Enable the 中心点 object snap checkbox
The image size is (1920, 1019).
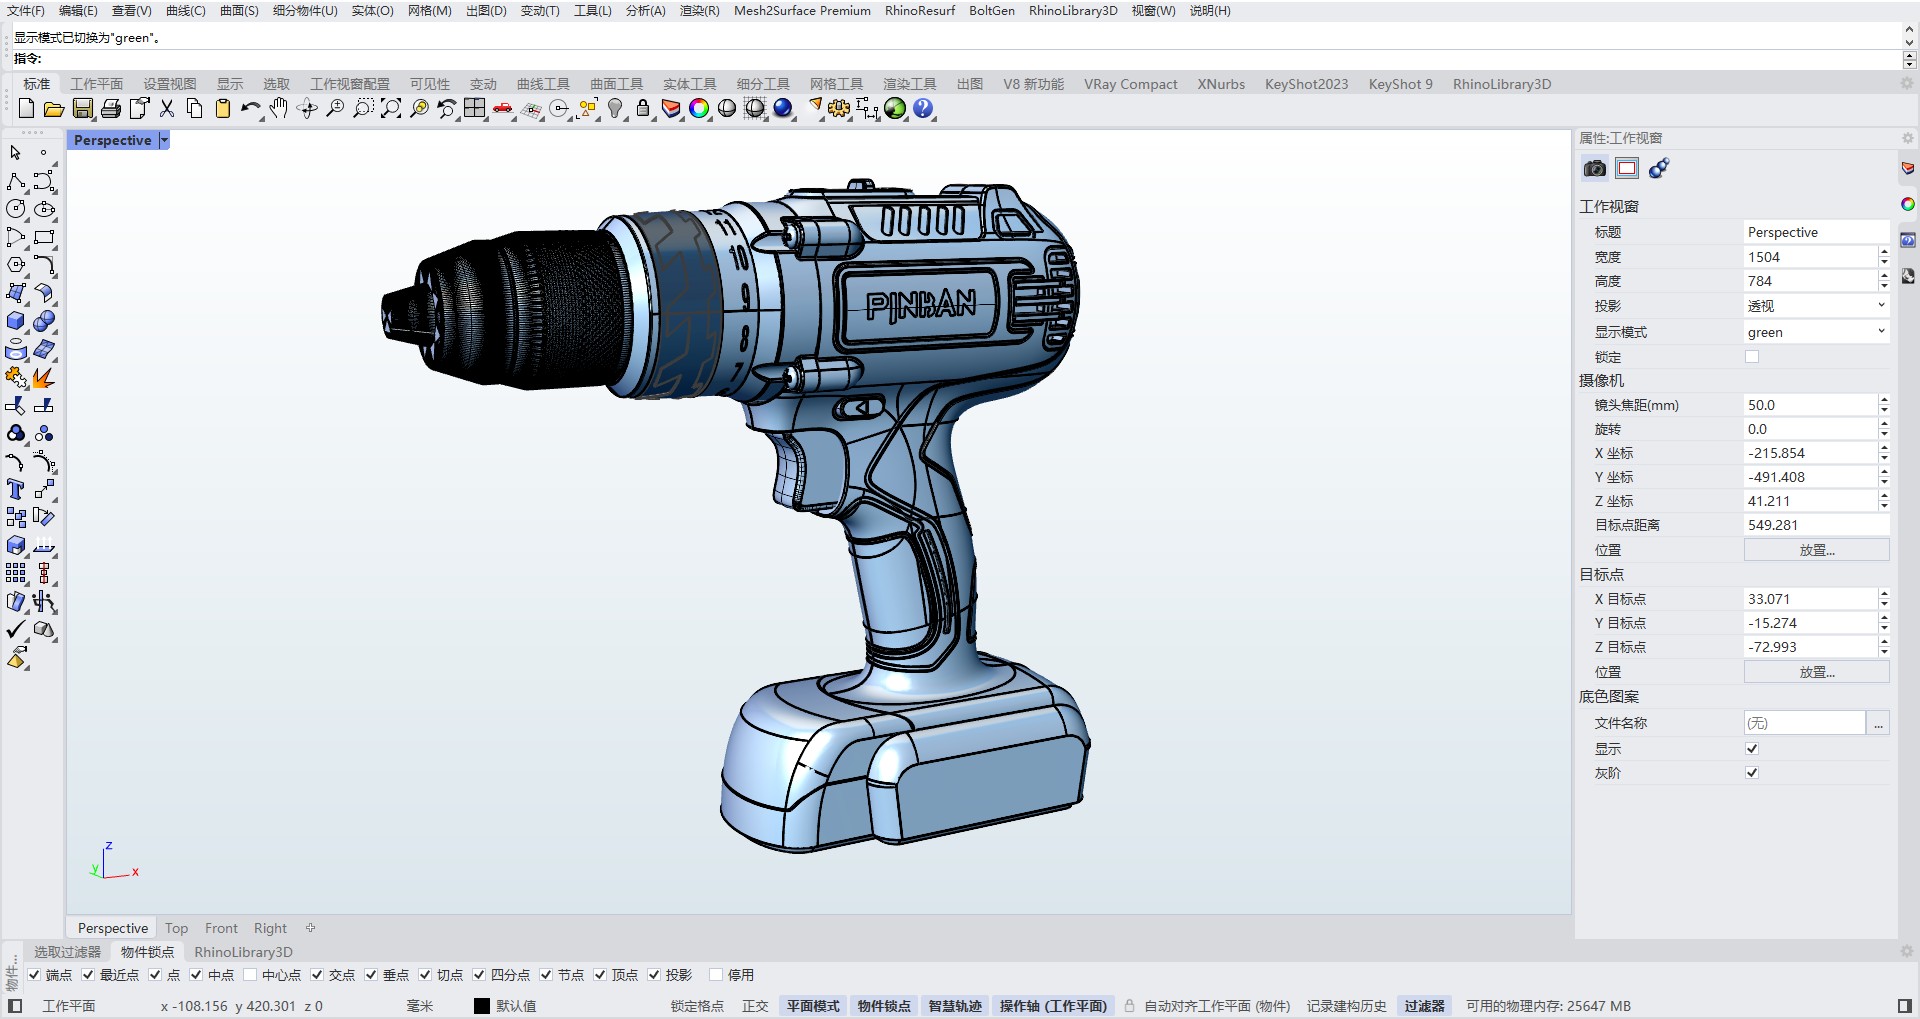click(250, 975)
